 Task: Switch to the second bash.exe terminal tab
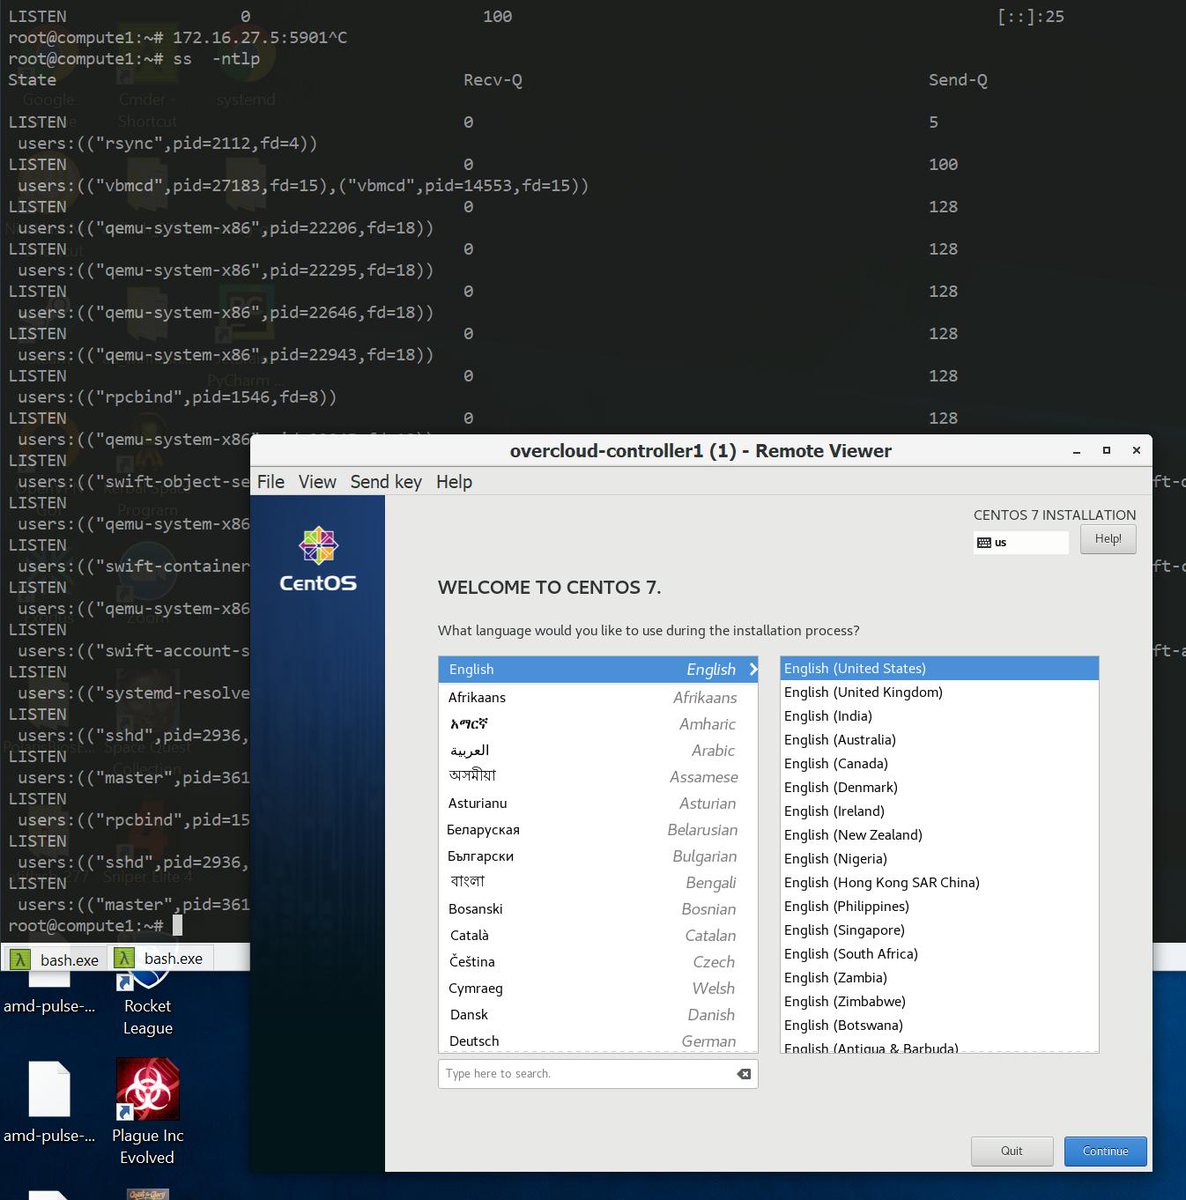[x=160, y=958]
